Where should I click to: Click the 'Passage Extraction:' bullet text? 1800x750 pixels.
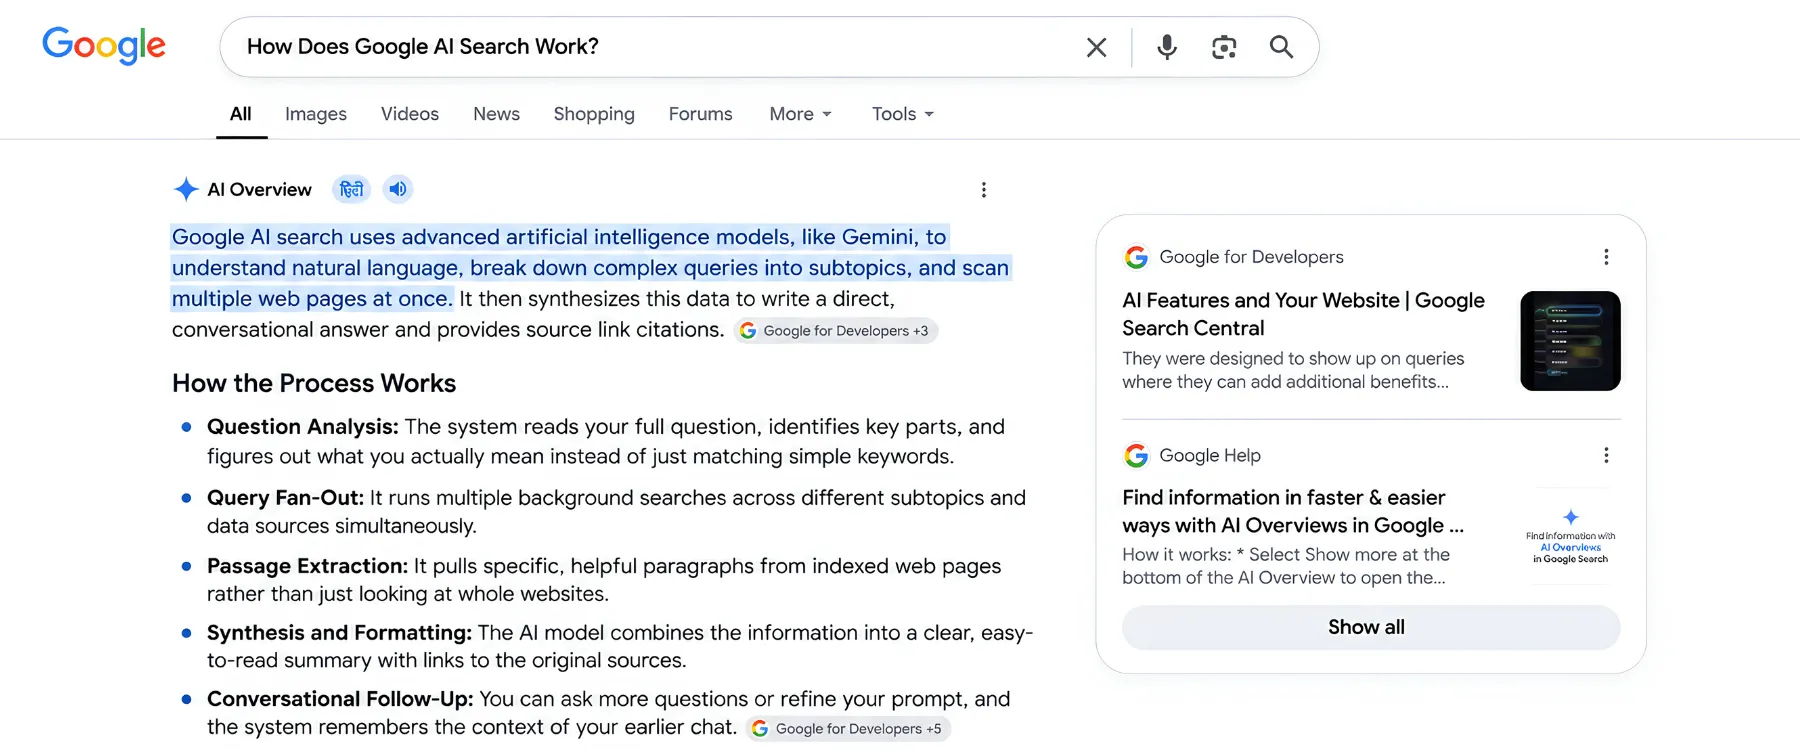pyautogui.click(x=308, y=566)
